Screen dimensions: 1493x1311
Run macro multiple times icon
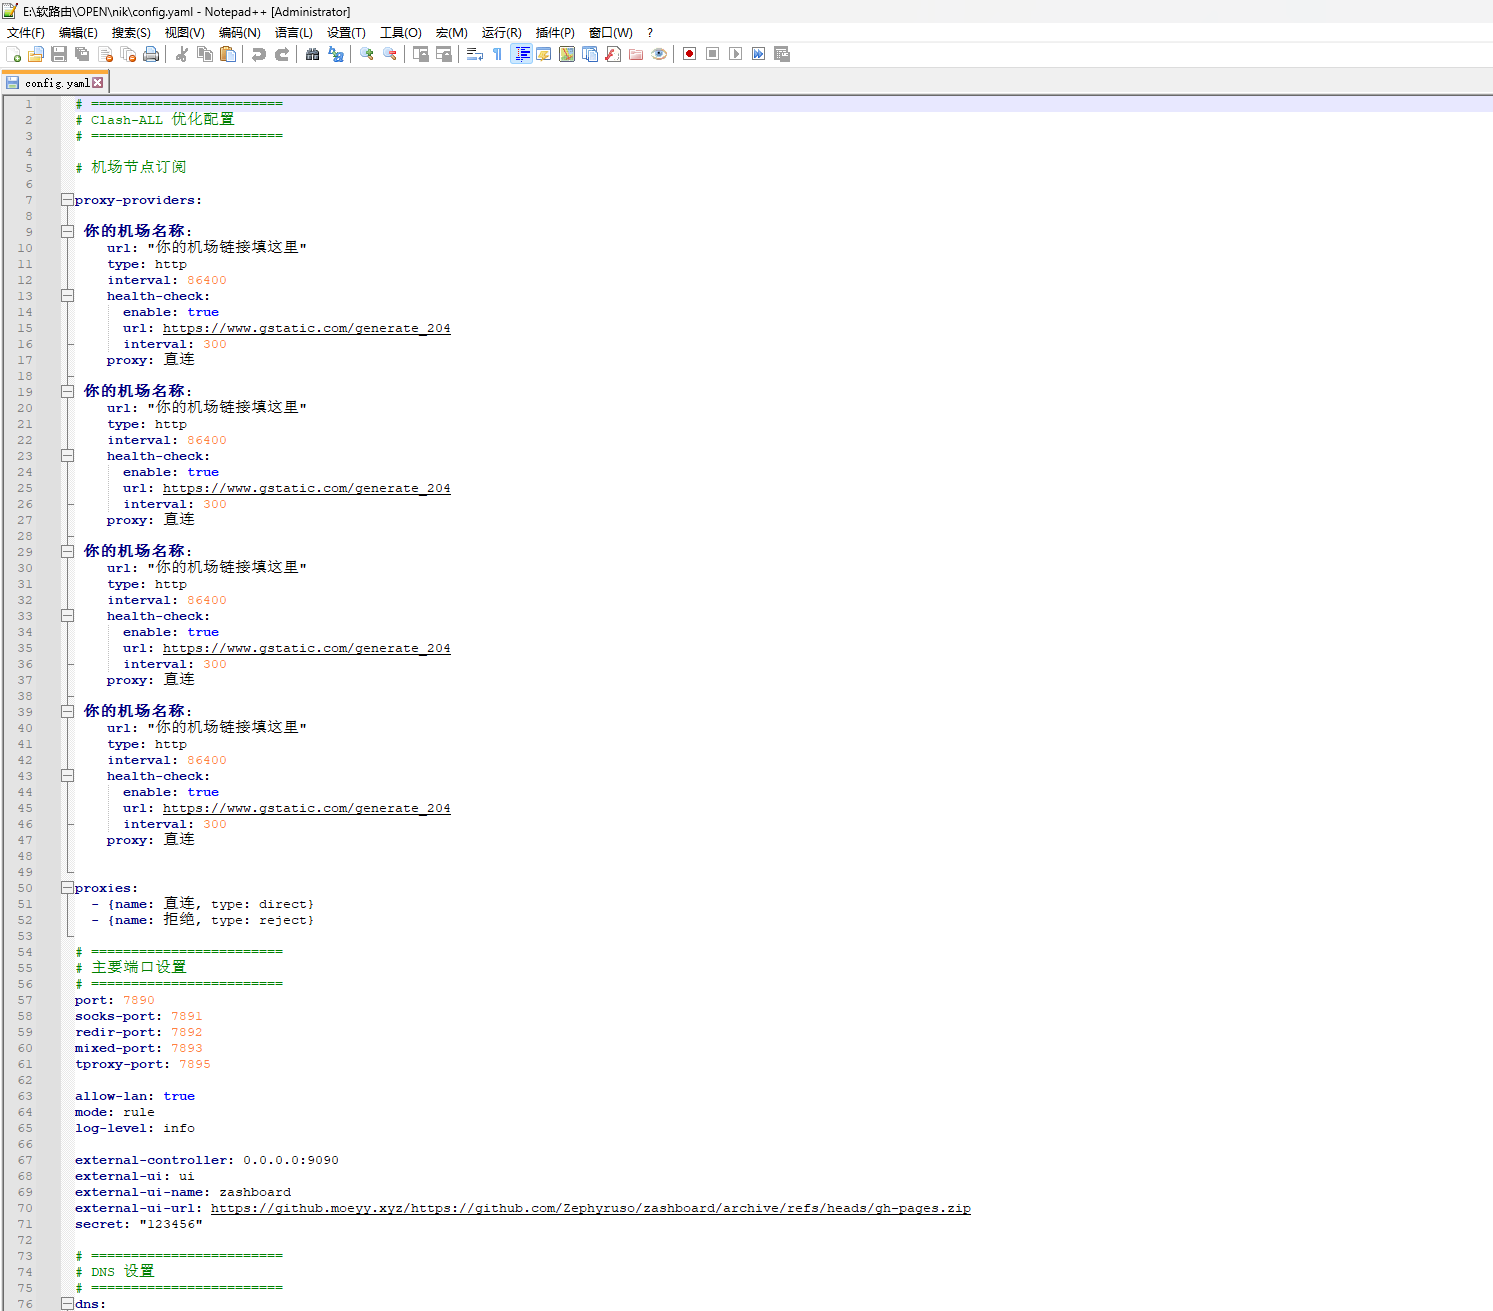tap(758, 54)
